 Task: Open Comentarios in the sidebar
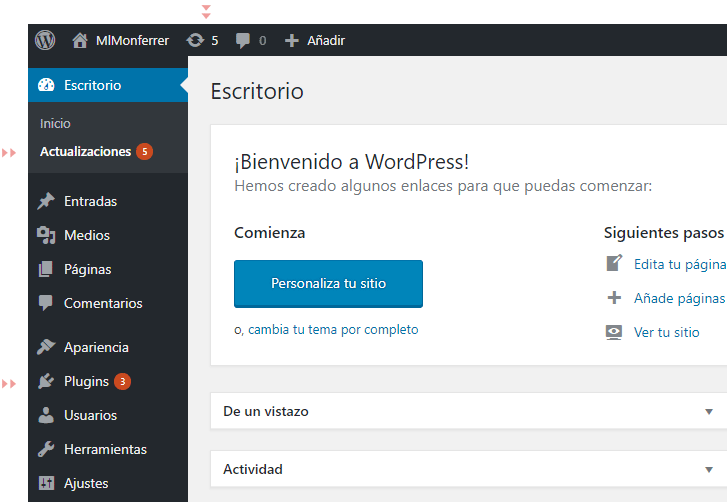[x=103, y=303]
